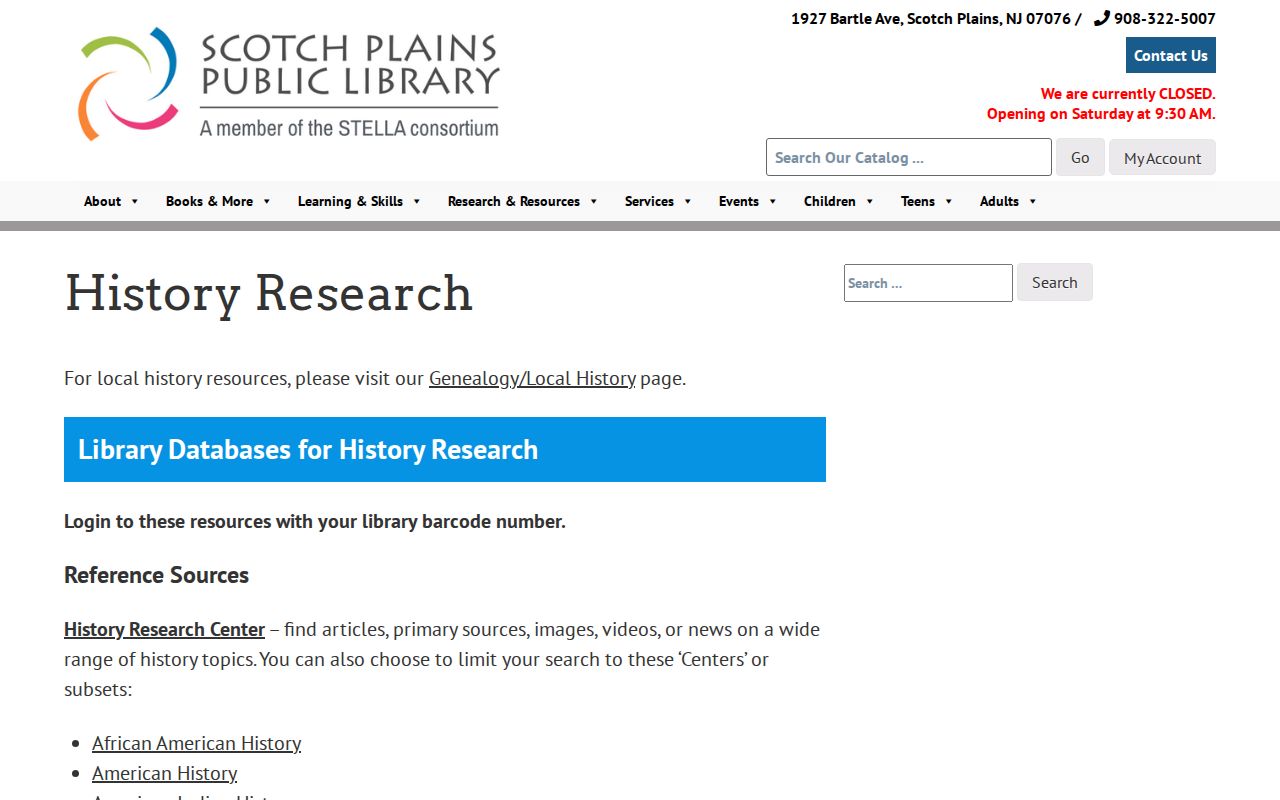This screenshot has width=1280, height=800.
Task: Open the History Research Center link
Action: click(164, 629)
